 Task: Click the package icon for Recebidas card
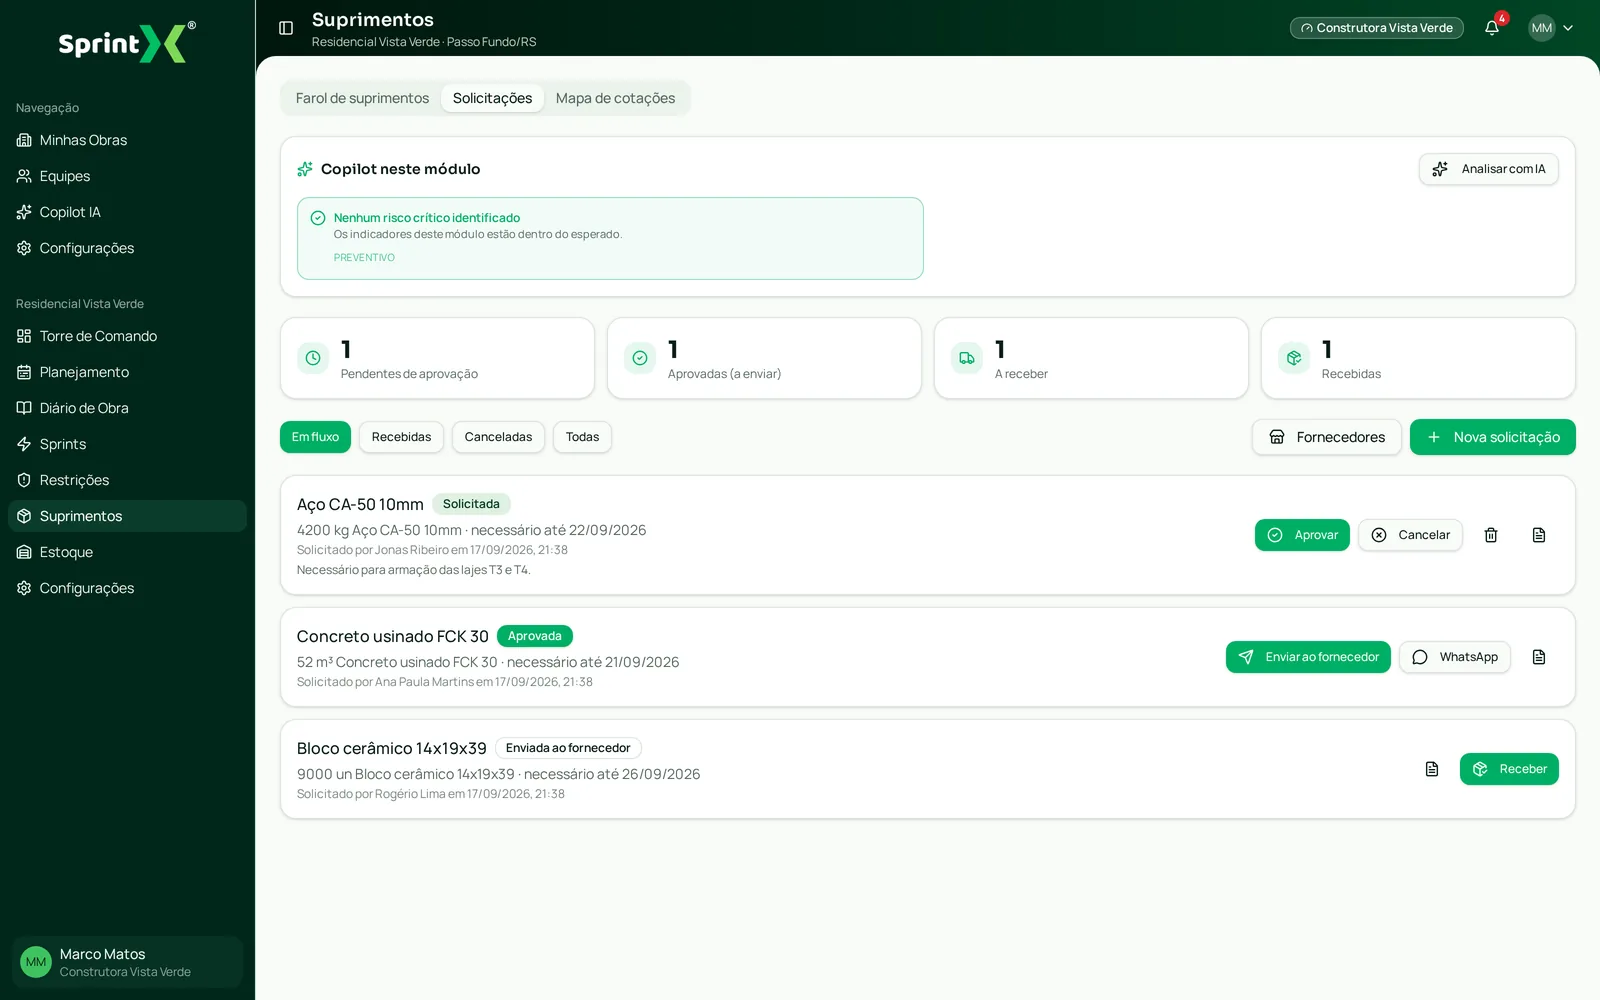click(1294, 358)
